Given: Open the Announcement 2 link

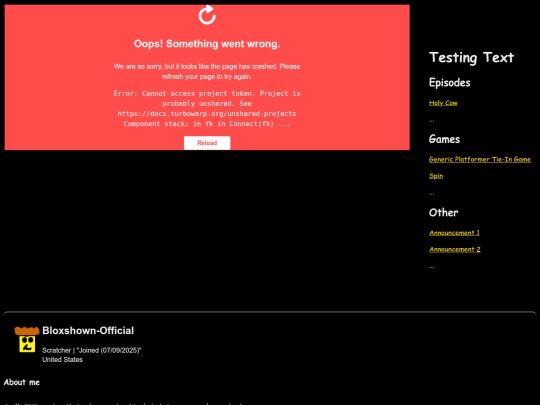Looking at the screenshot, I should [x=455, y=249].
